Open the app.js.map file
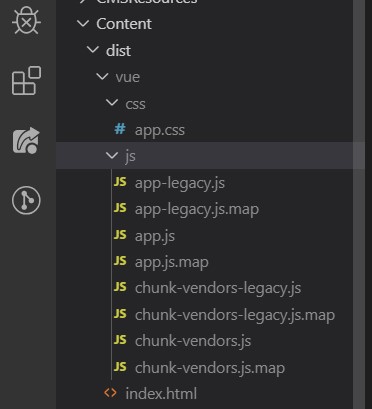 click(x=172, y=262)
